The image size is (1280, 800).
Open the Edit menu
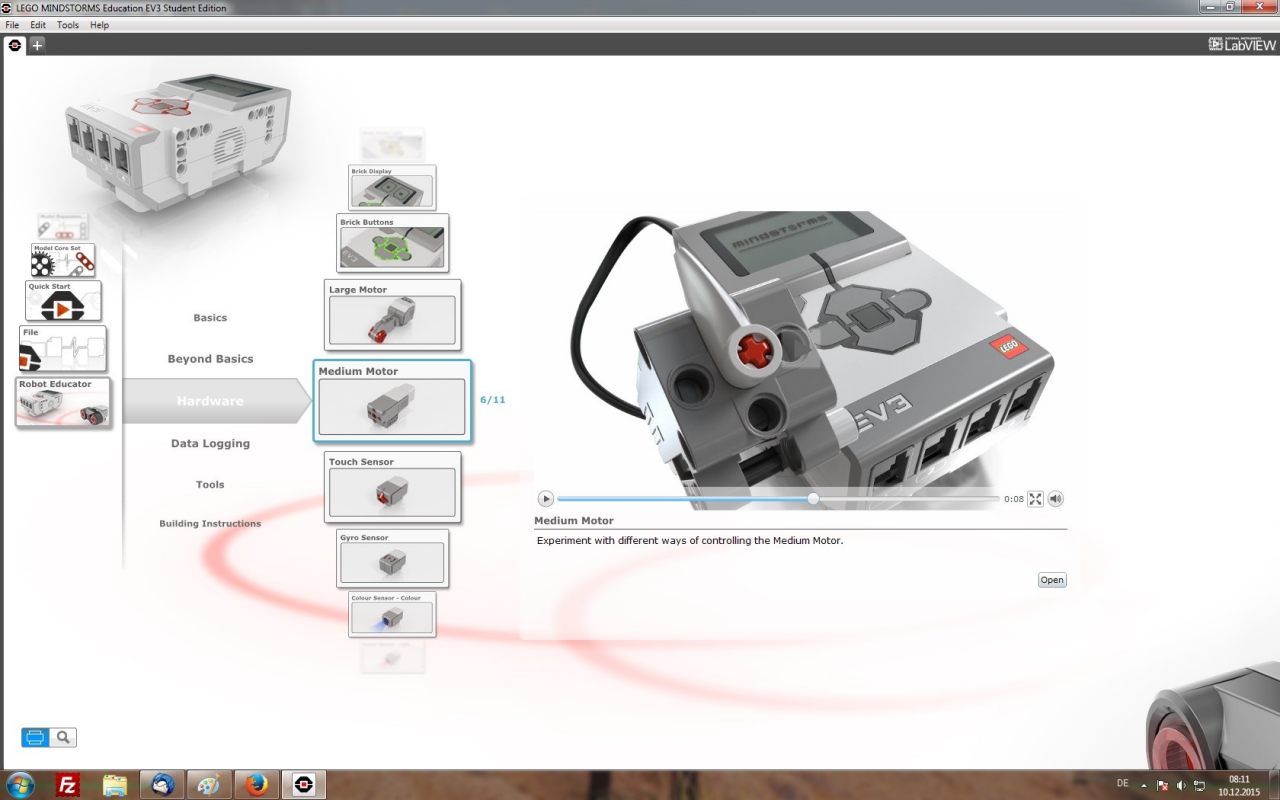pos(38,25)
